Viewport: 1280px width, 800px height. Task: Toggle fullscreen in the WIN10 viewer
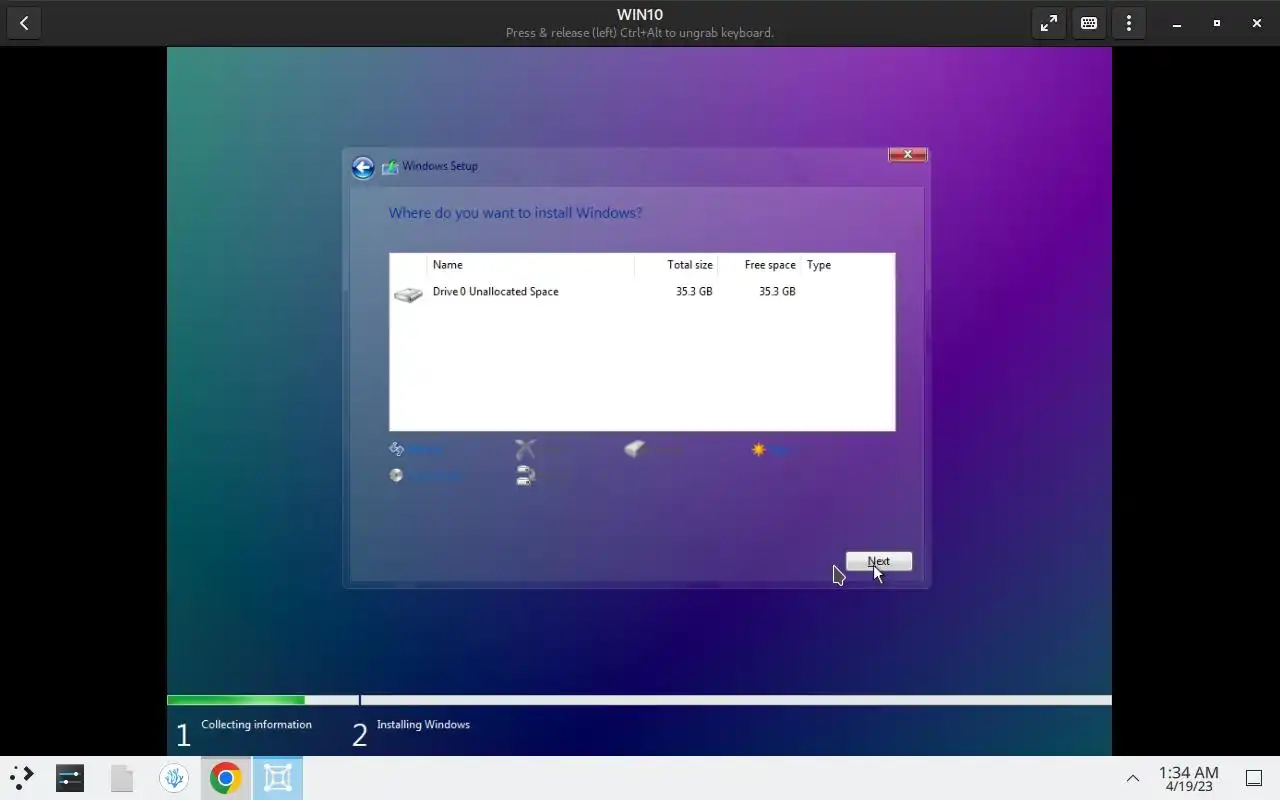point(1049,23)
